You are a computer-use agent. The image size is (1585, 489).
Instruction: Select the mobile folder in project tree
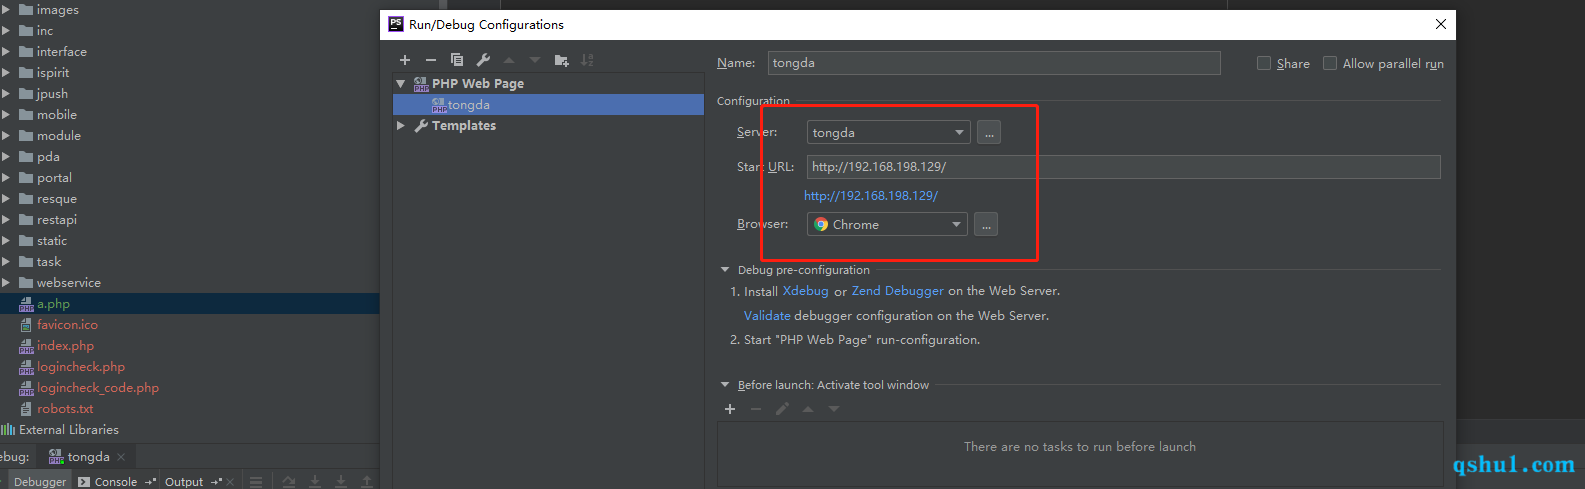(x=57, y=115)
